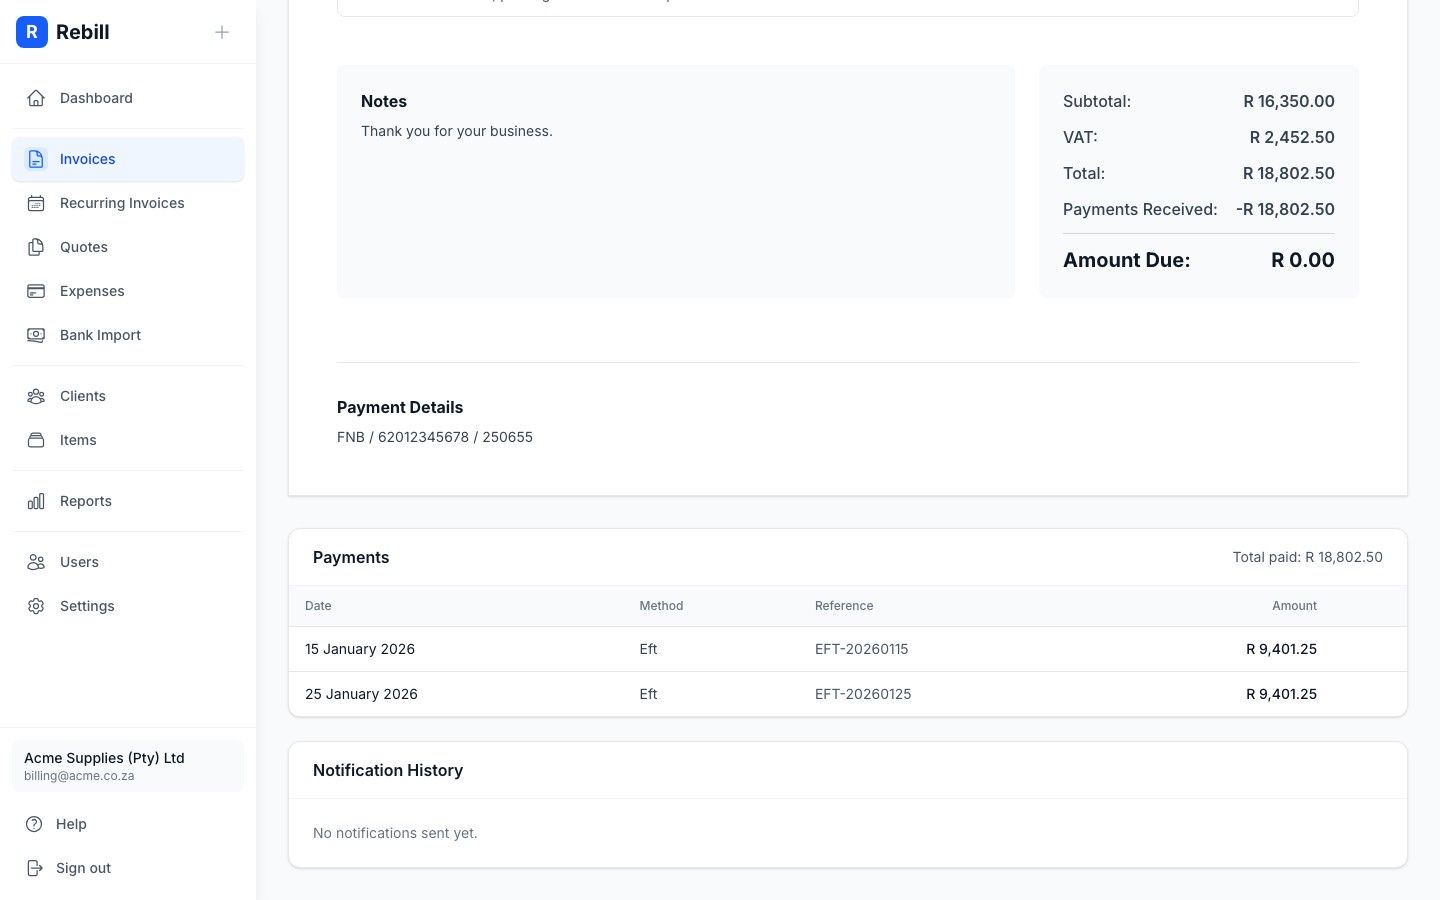Click the Payment Details heading
The width and height of the screenshot is (1440, 900).
[400, 407]
